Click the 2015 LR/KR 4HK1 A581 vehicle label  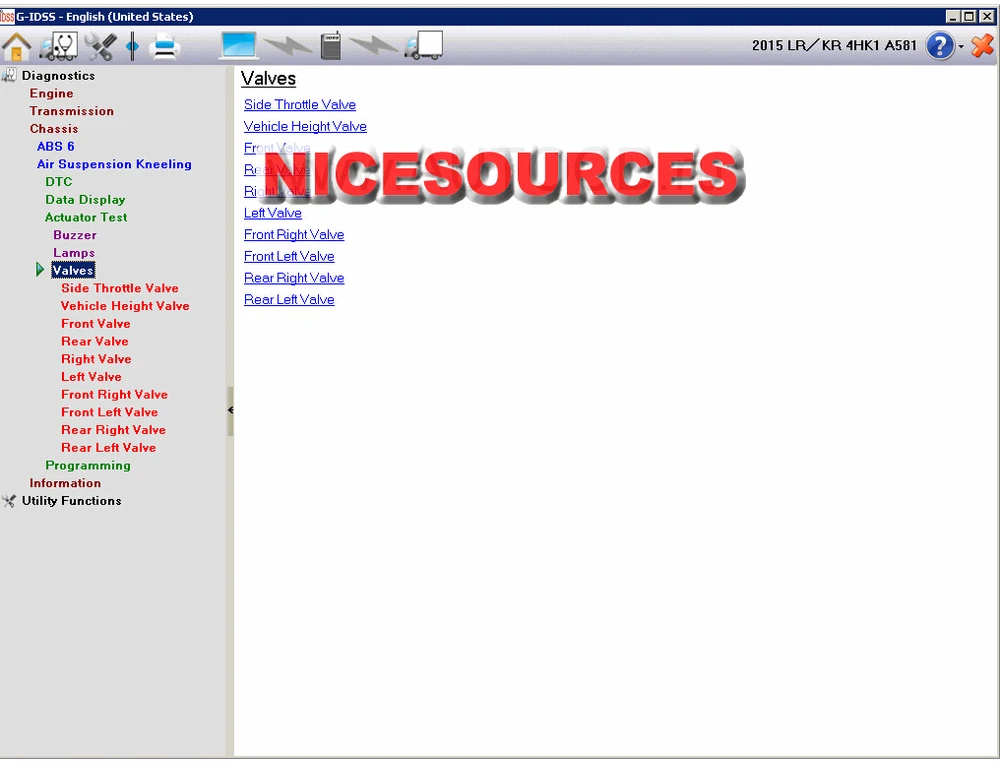[834, 46]
